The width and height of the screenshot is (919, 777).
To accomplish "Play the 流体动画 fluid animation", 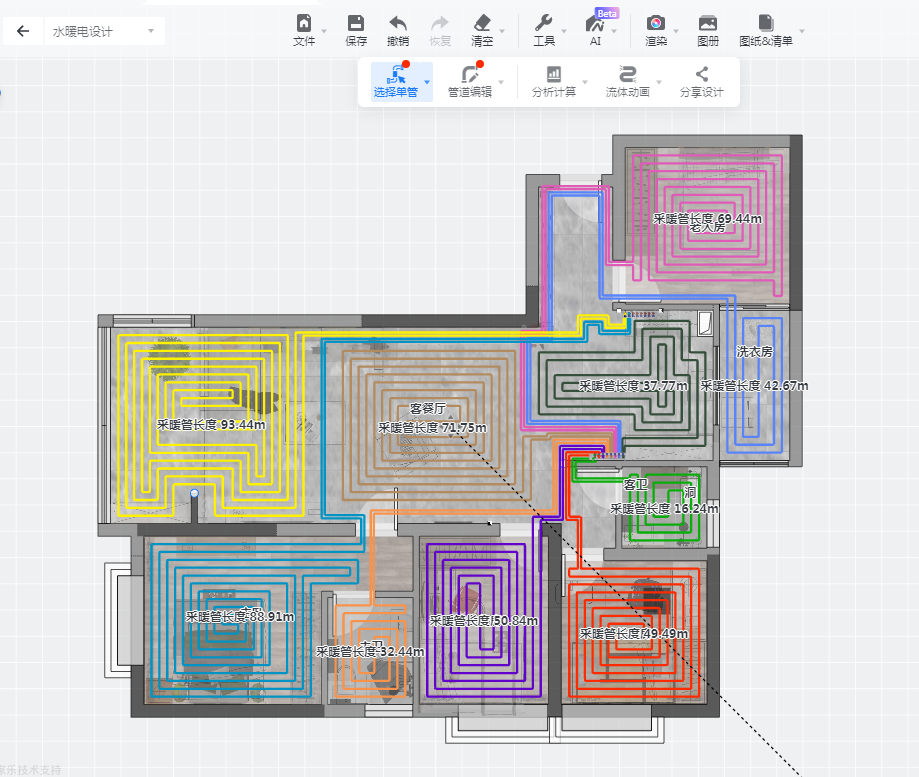I will [628, 81].
